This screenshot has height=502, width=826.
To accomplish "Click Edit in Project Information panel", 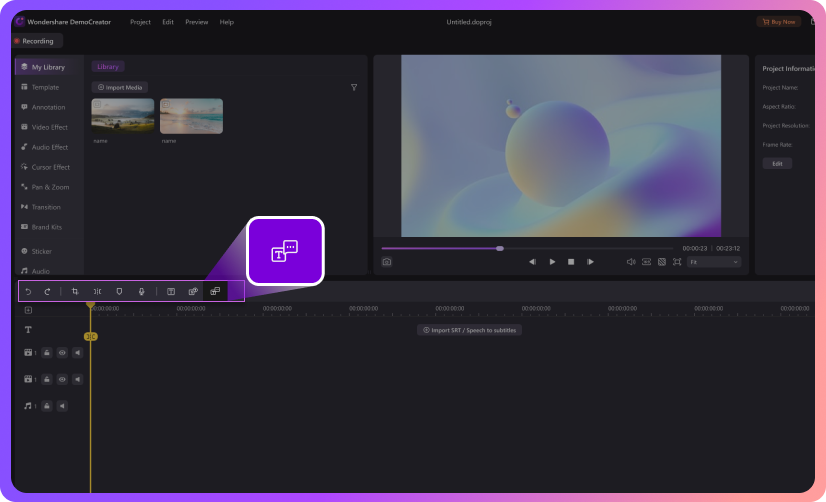I will [777, 163].
